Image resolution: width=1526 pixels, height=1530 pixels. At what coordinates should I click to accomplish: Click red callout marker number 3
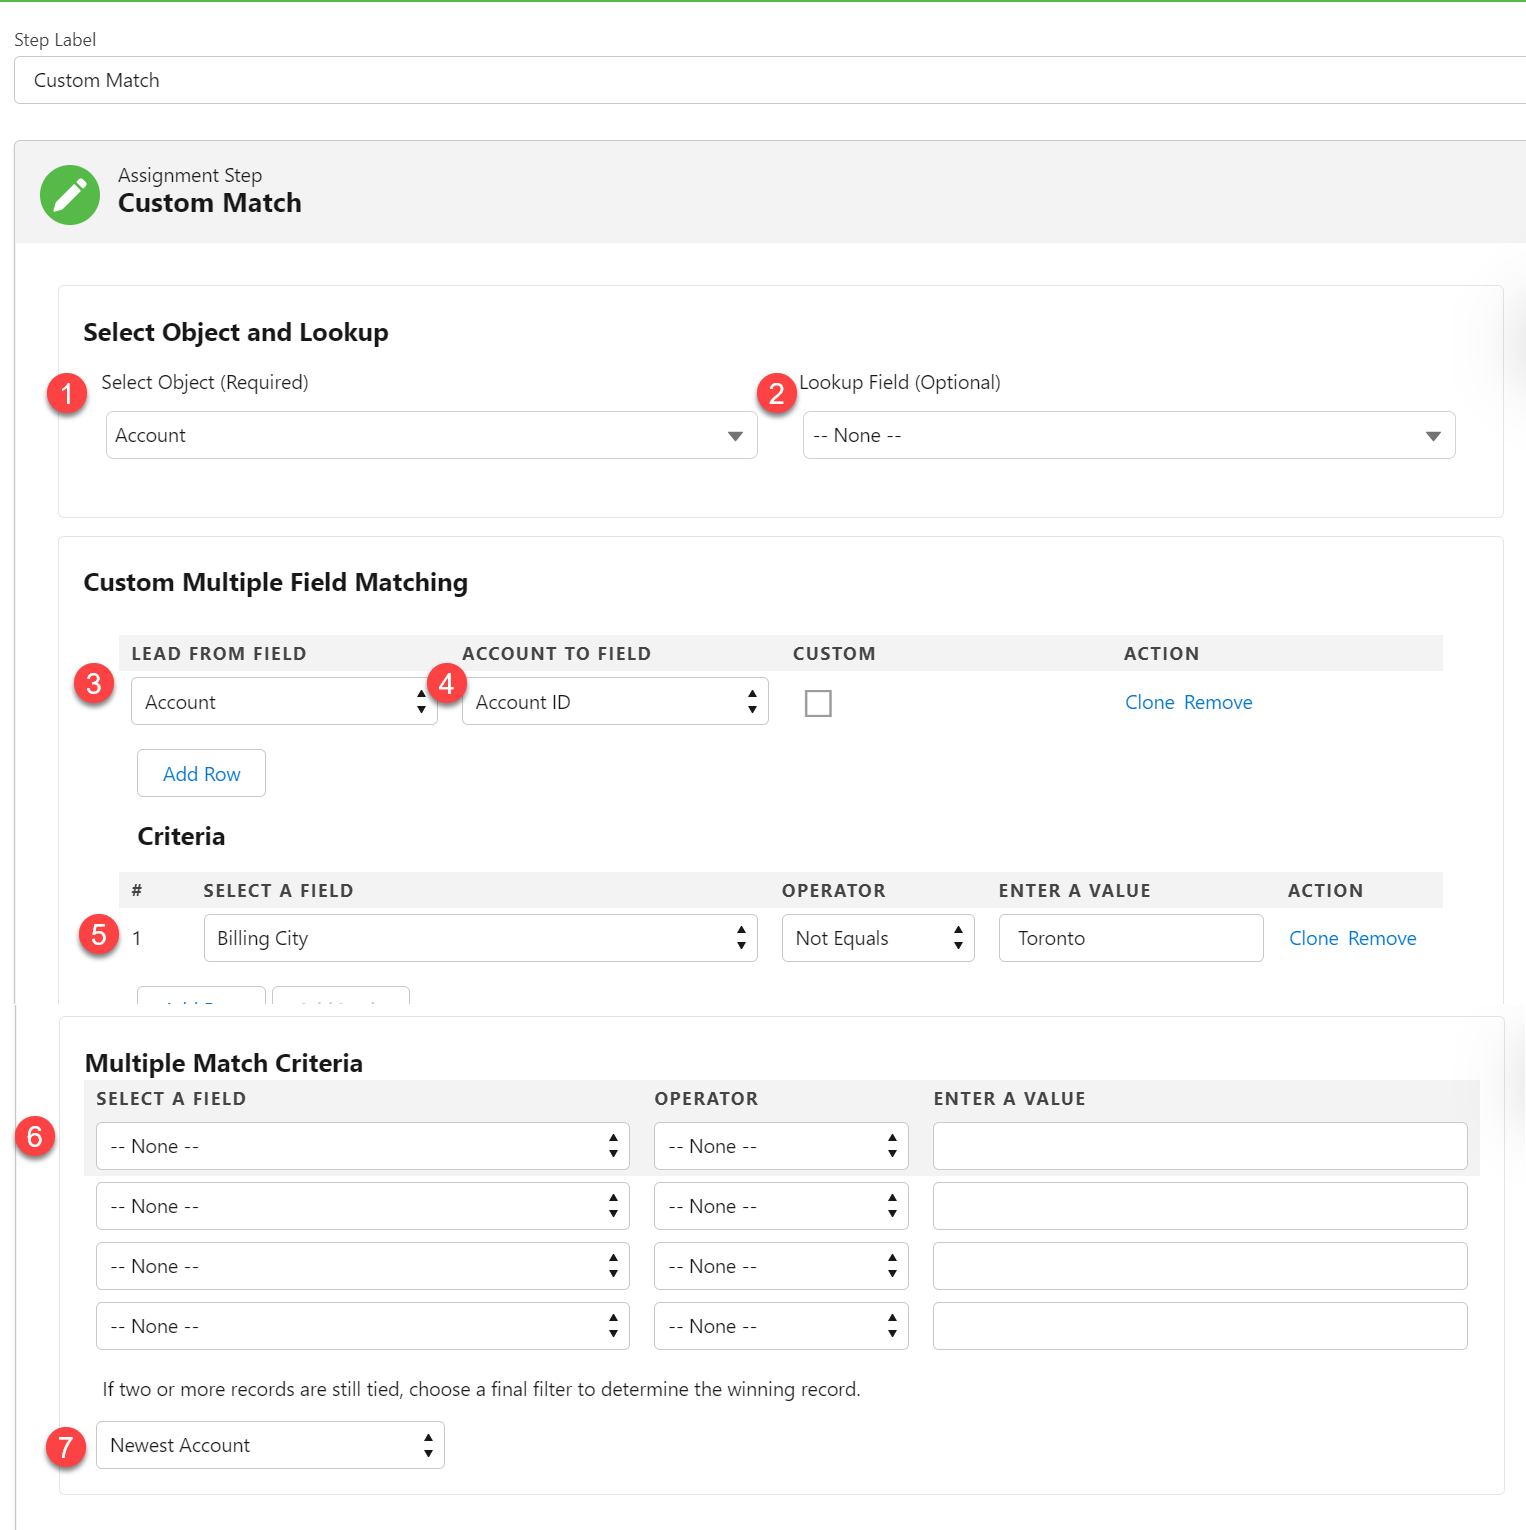[x=93, y=684]
